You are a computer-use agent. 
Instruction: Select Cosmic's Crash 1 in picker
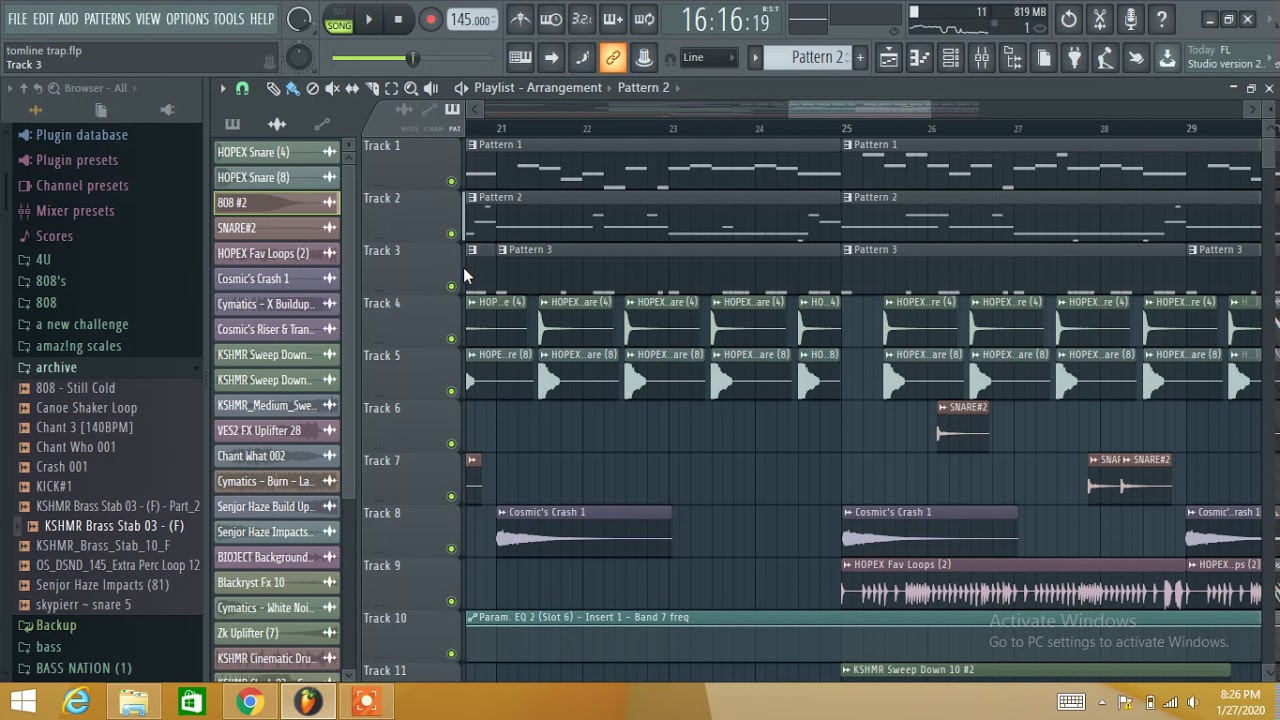tap(277, 279)
